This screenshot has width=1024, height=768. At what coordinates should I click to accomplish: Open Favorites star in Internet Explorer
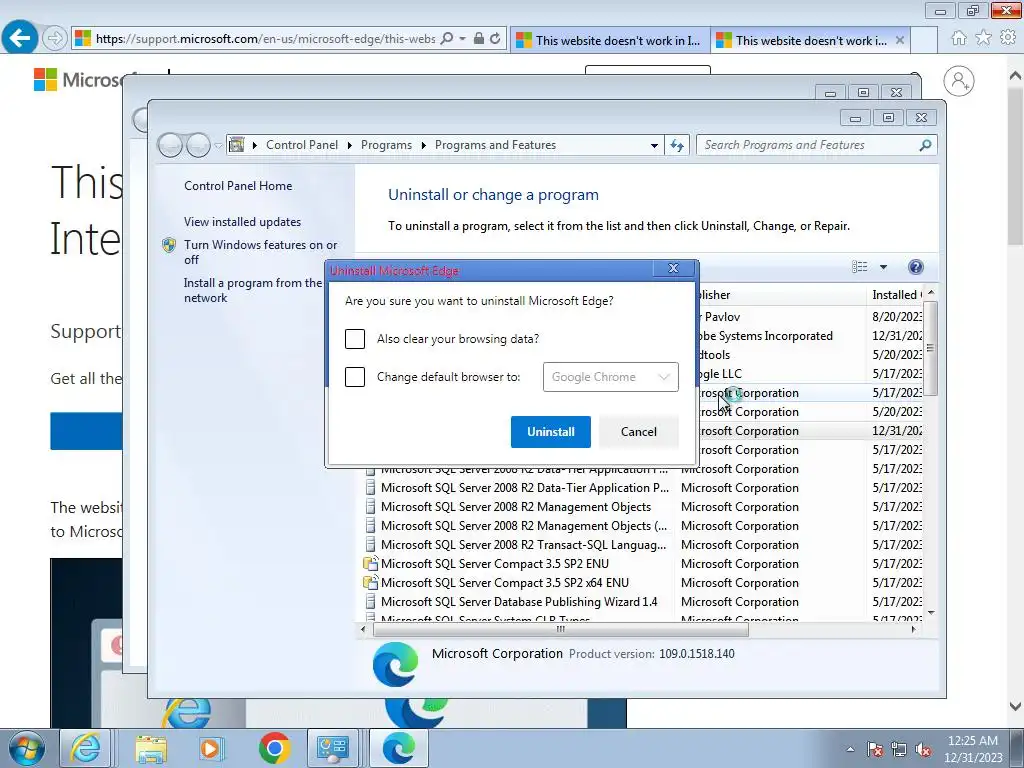click(983, 38)
